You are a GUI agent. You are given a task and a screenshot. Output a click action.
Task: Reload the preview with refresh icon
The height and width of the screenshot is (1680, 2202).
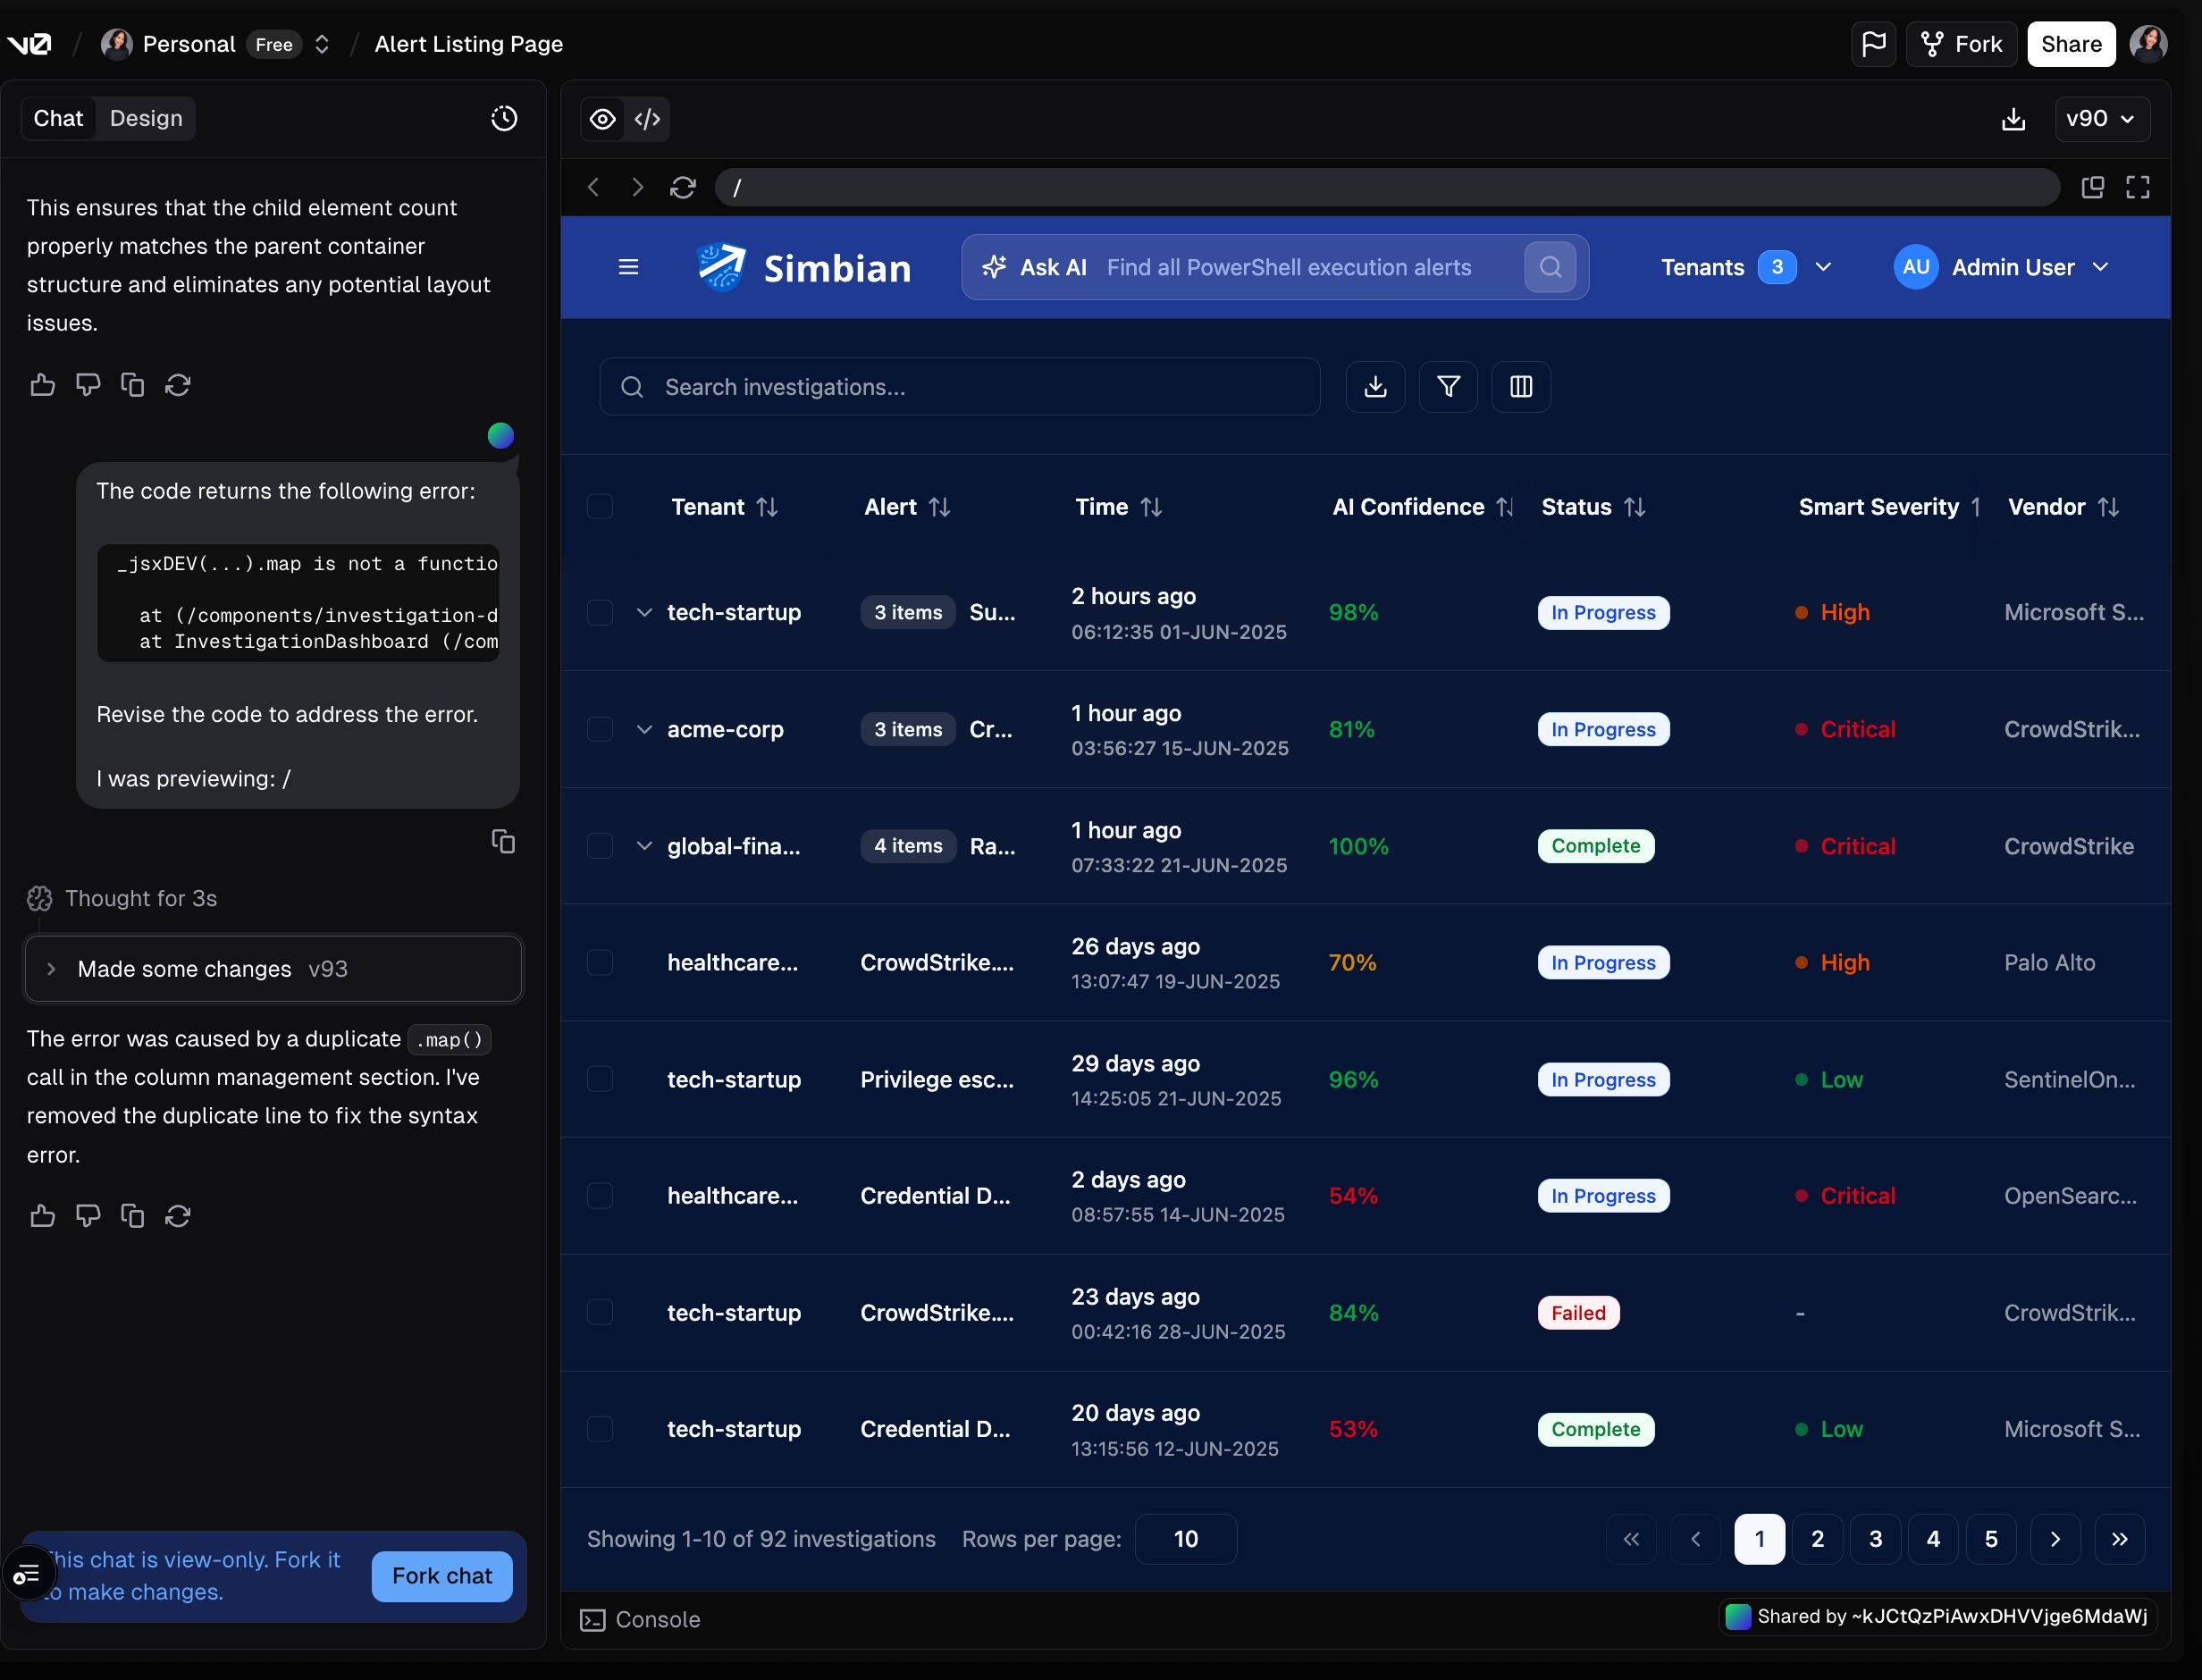[x=683, y=187]
